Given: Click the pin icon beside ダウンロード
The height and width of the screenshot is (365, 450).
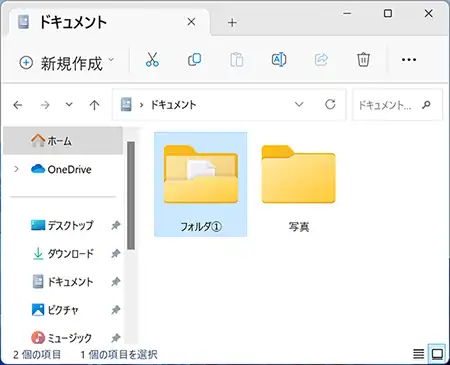Looking at the screenshot, I should 116,254.
